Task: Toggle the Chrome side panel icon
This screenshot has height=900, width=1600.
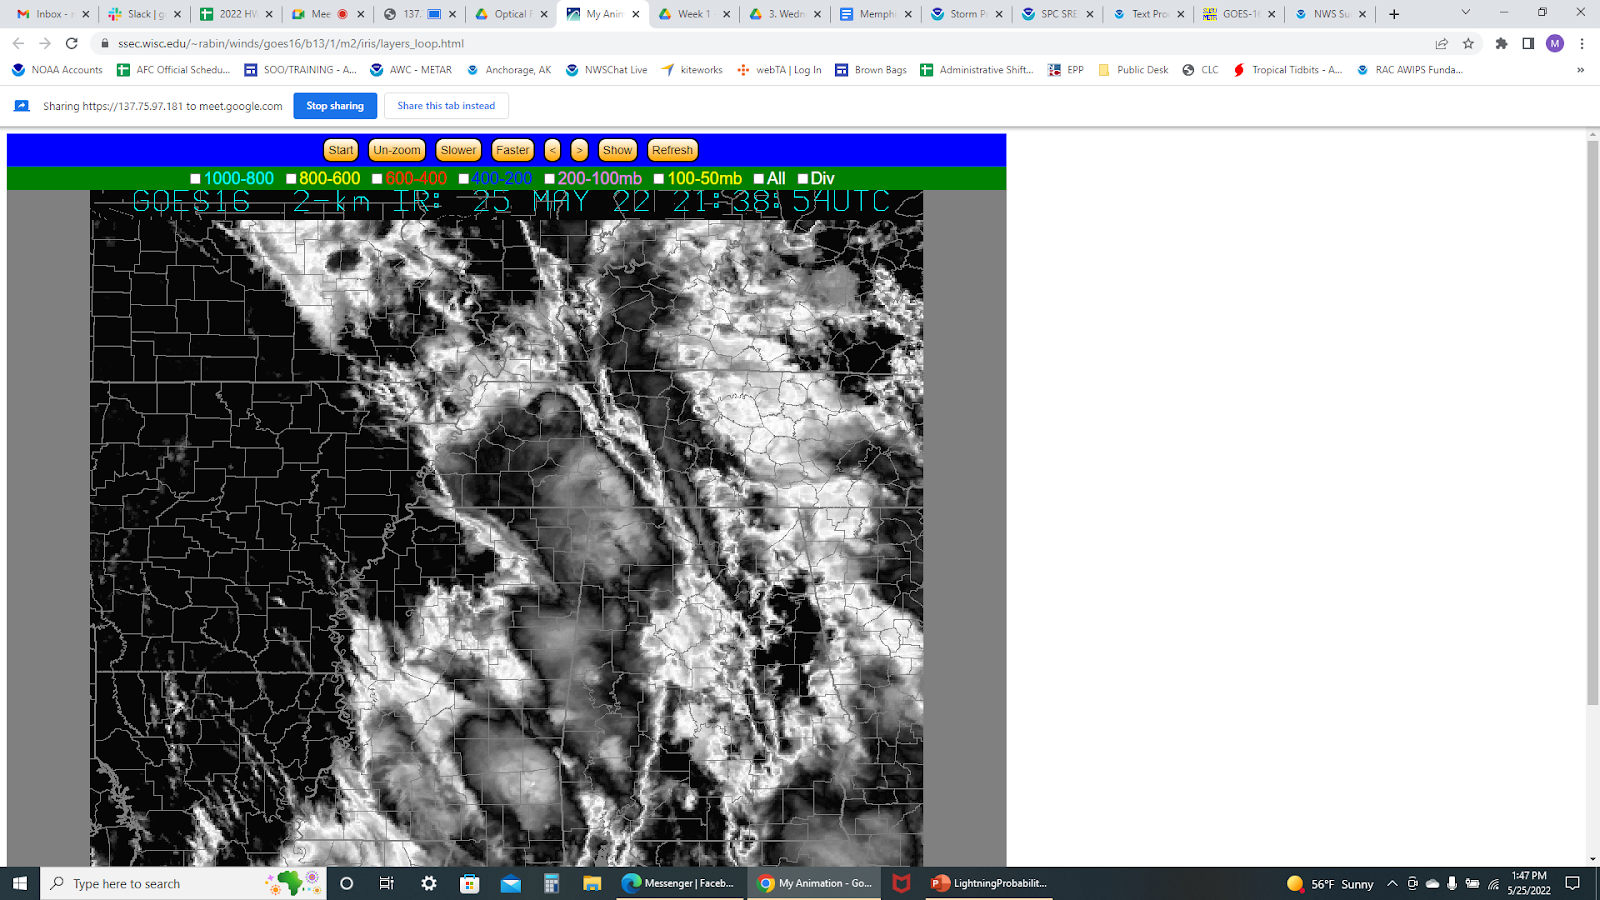Action: tap(1528, 43)
